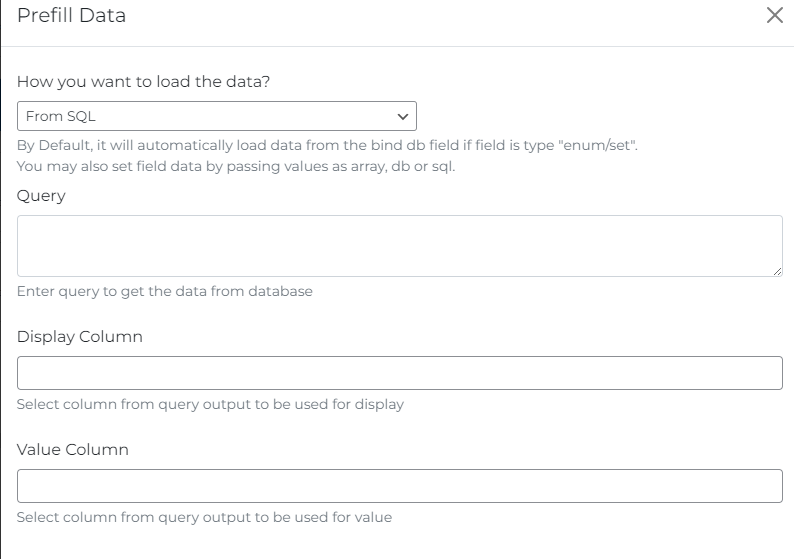794x559 pixels.
Task: Open the "From SQL" data source dropdown
Action: [x=200, y=116]
